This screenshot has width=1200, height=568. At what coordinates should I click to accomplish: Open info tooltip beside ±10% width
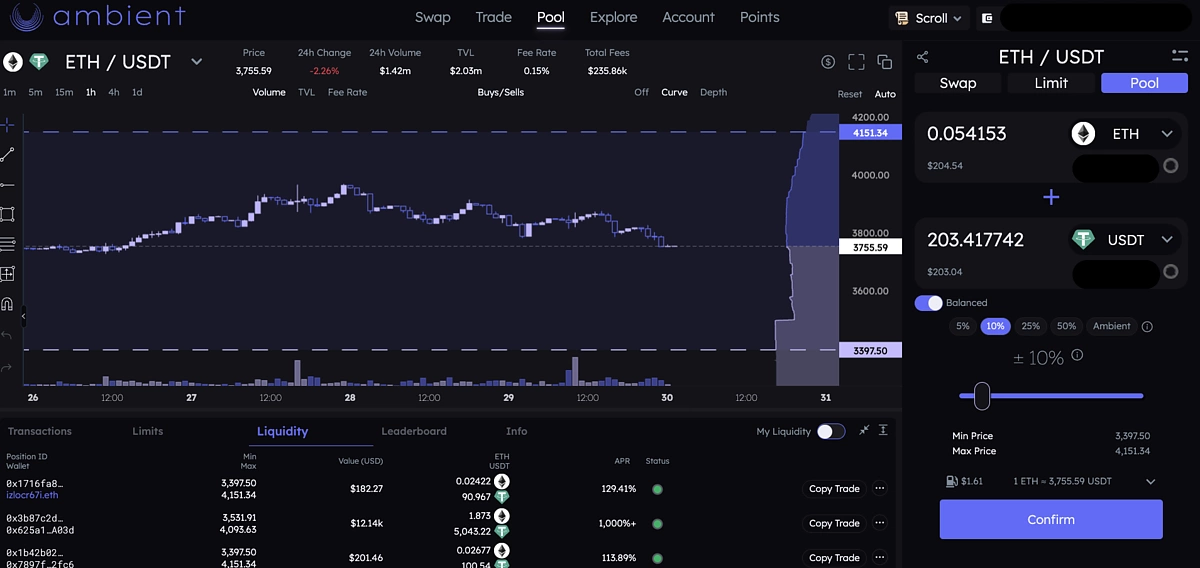point(1077,355)
